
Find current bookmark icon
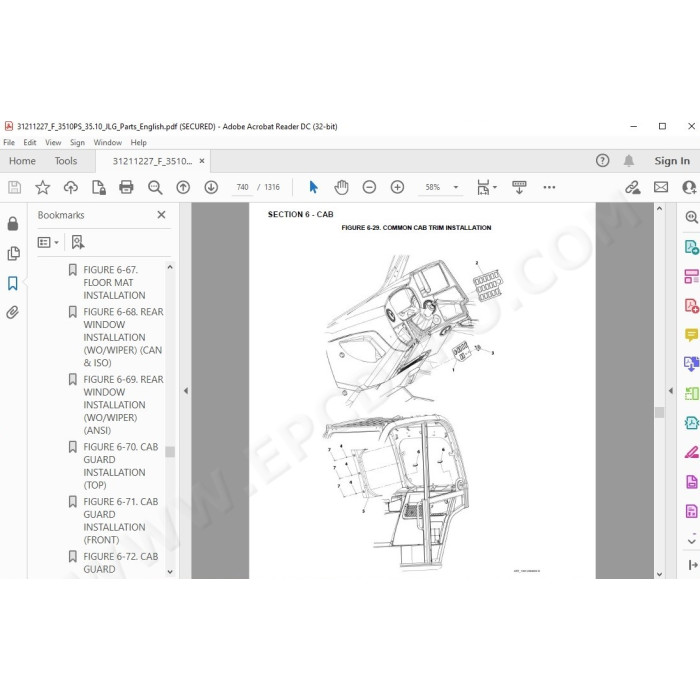click(78, 242)
